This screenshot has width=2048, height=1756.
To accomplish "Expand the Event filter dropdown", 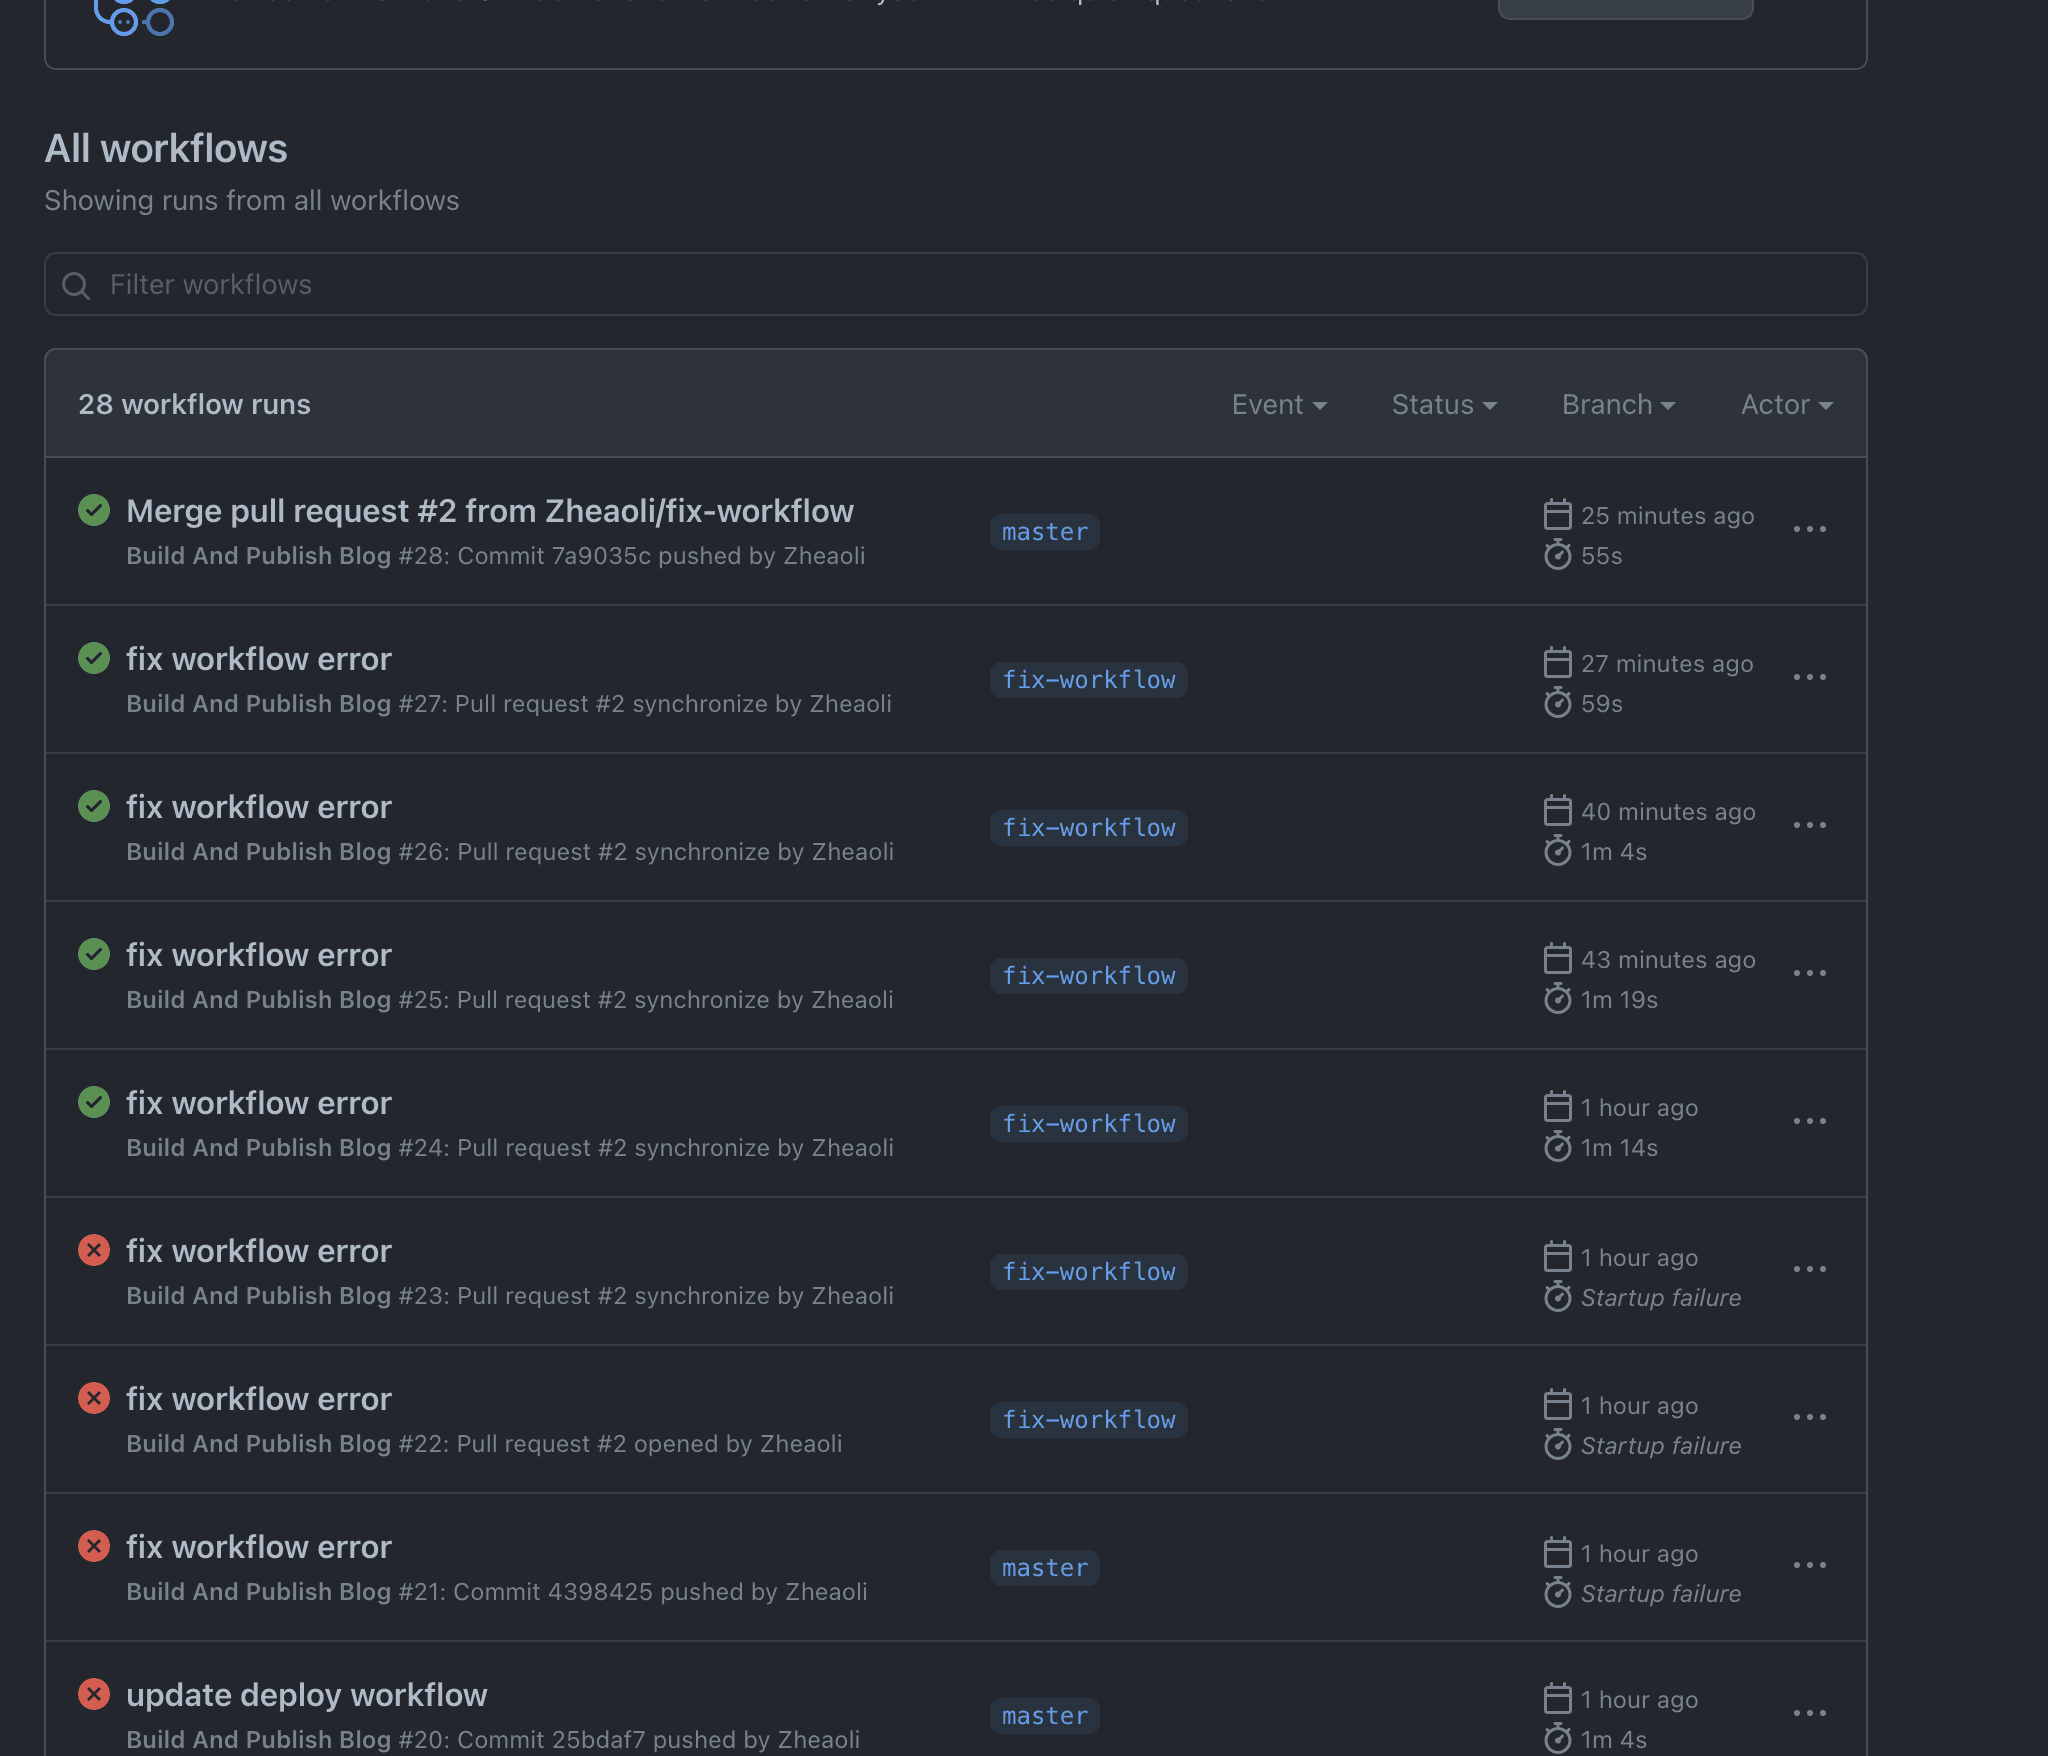I will pyautogui.click(x=1278, y=405).
